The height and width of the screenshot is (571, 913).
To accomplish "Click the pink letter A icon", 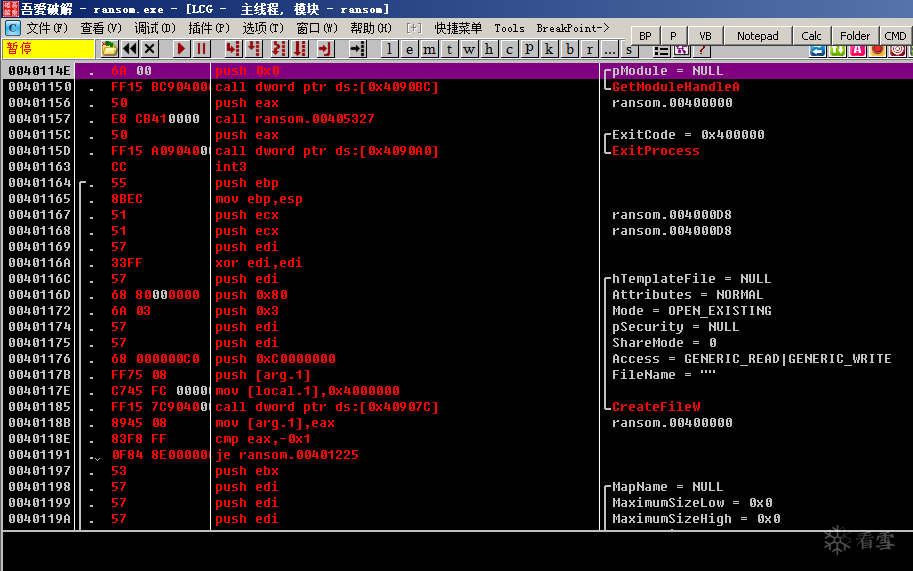I will (x=857, y=51).
